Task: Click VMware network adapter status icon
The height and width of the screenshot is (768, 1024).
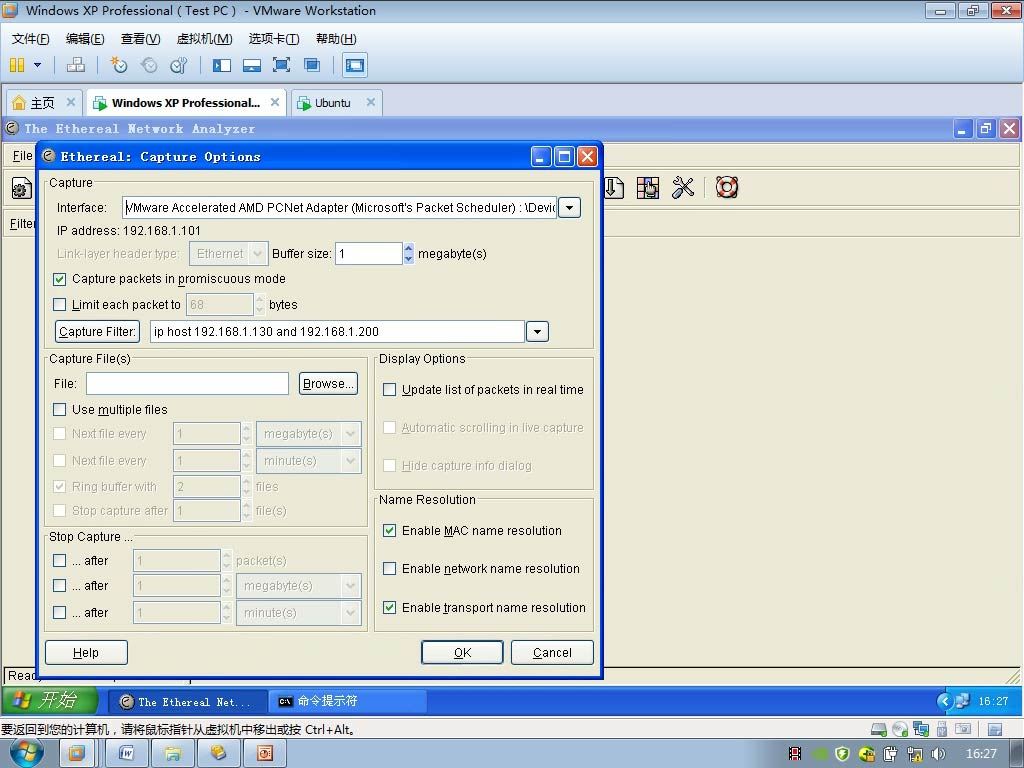Action: [921, 729]
